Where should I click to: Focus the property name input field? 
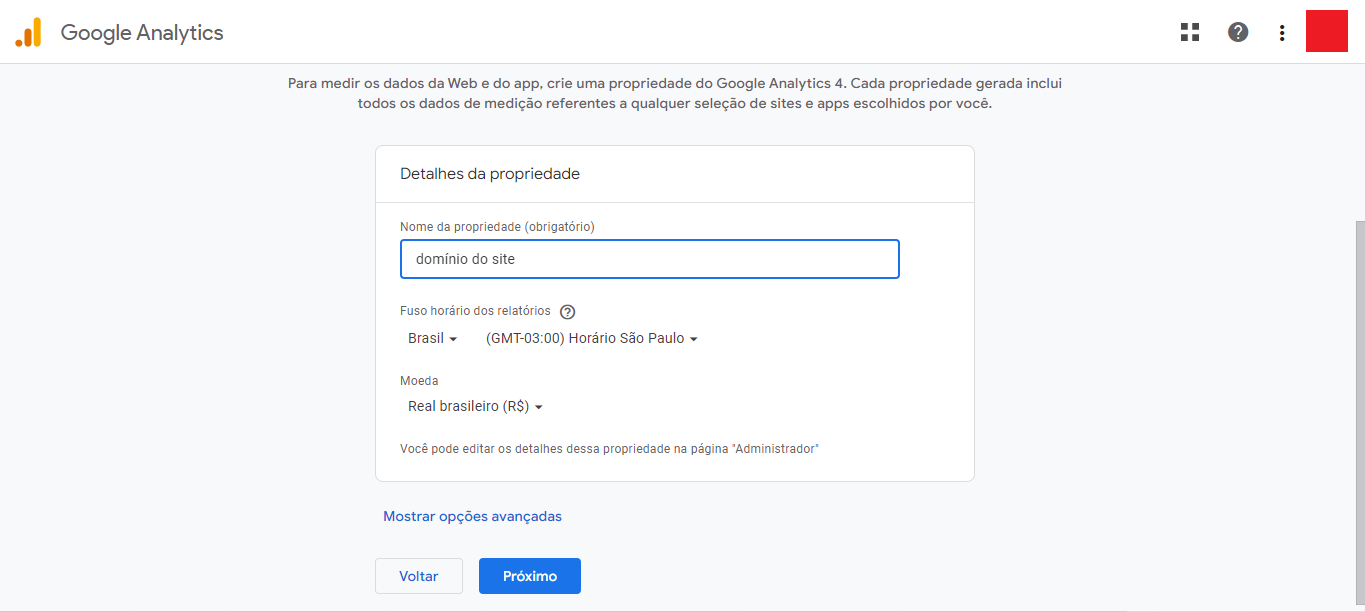point(649,259)
